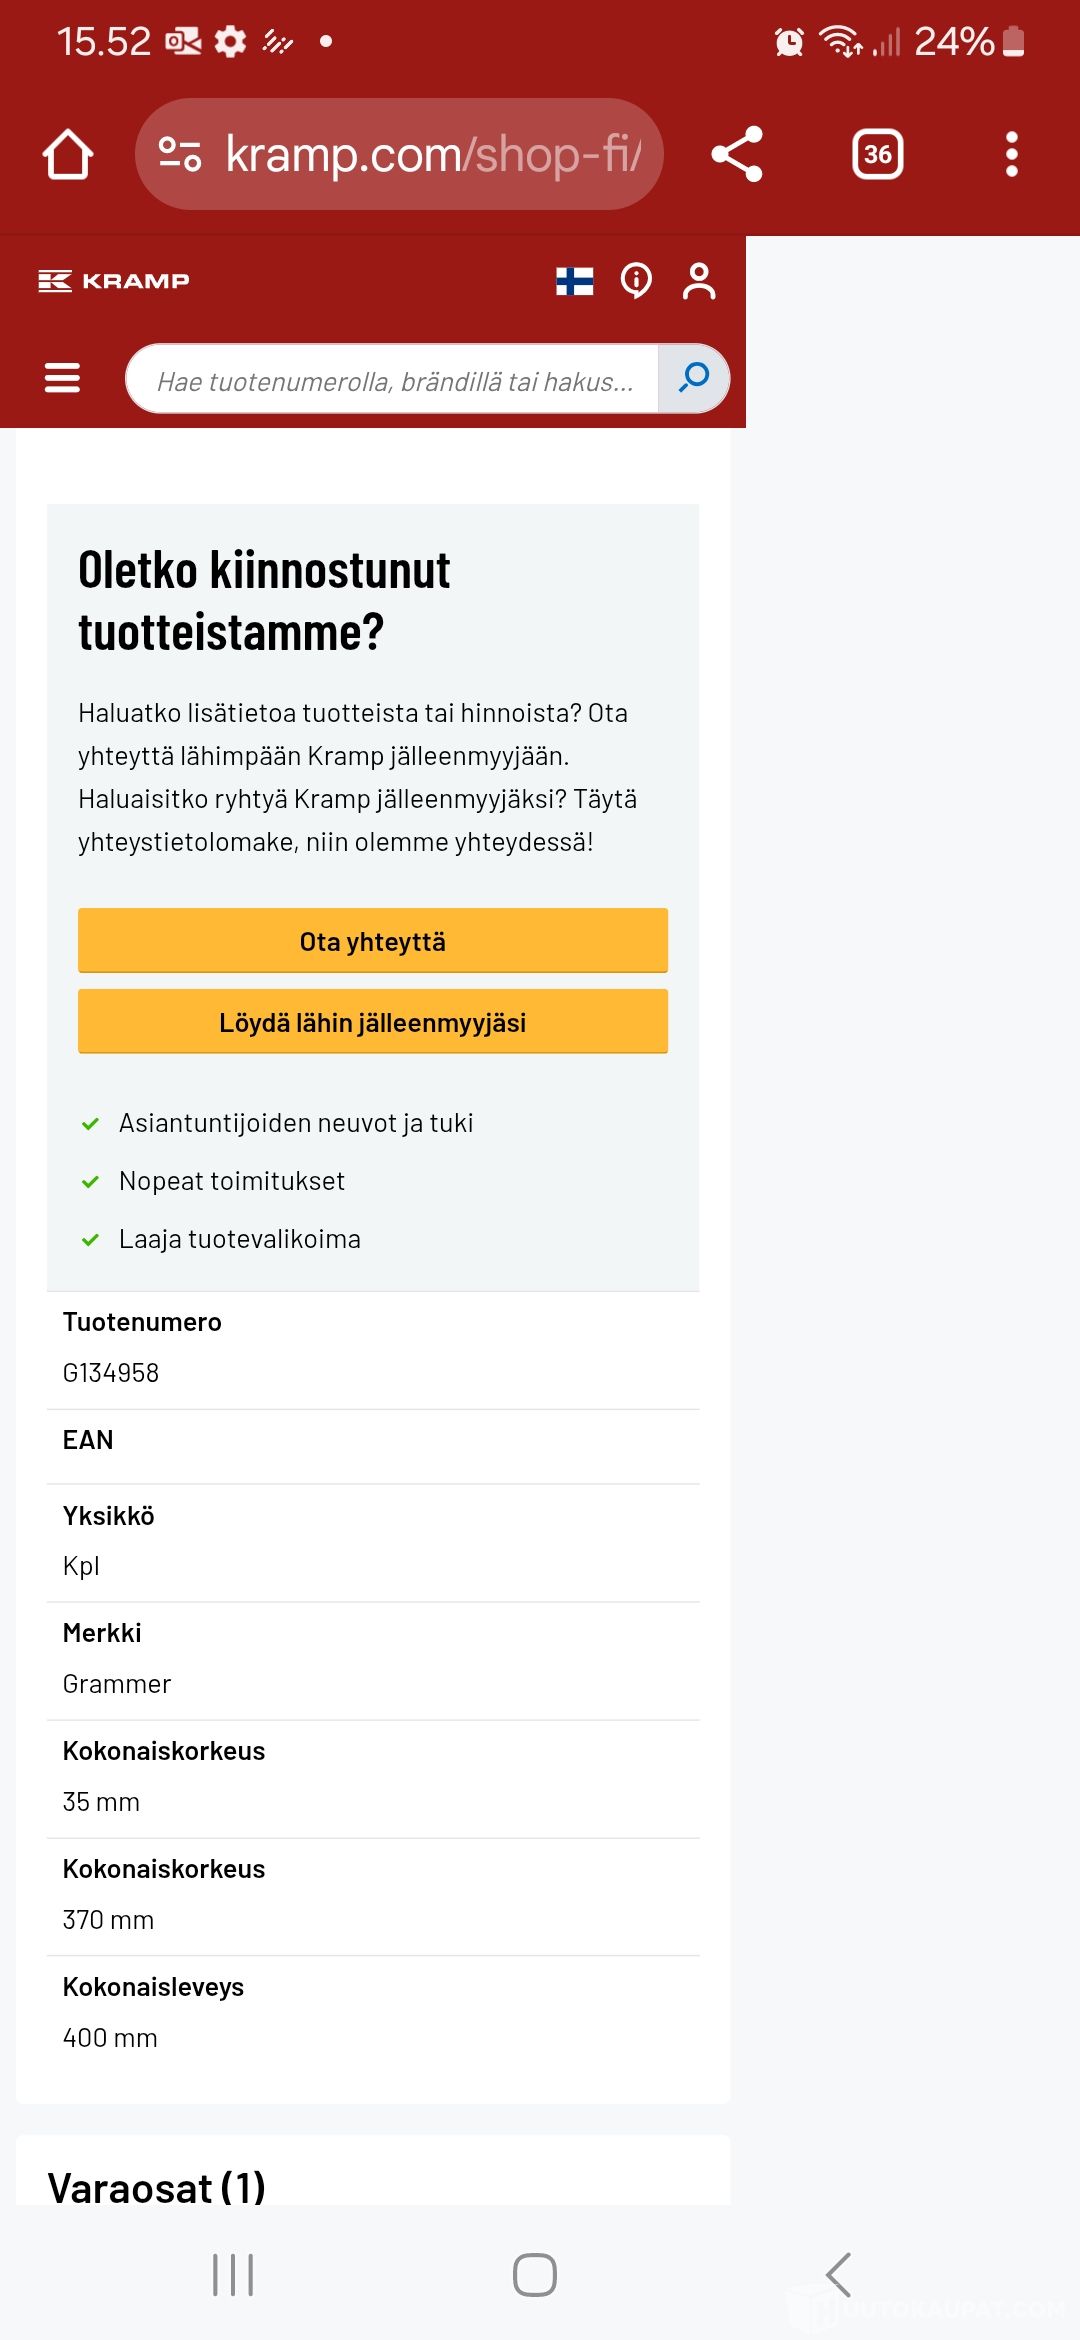Open the tab switcher showing 36 tabs
Viewport: 1080px width, 2340px height.
(x=878, y=154)
